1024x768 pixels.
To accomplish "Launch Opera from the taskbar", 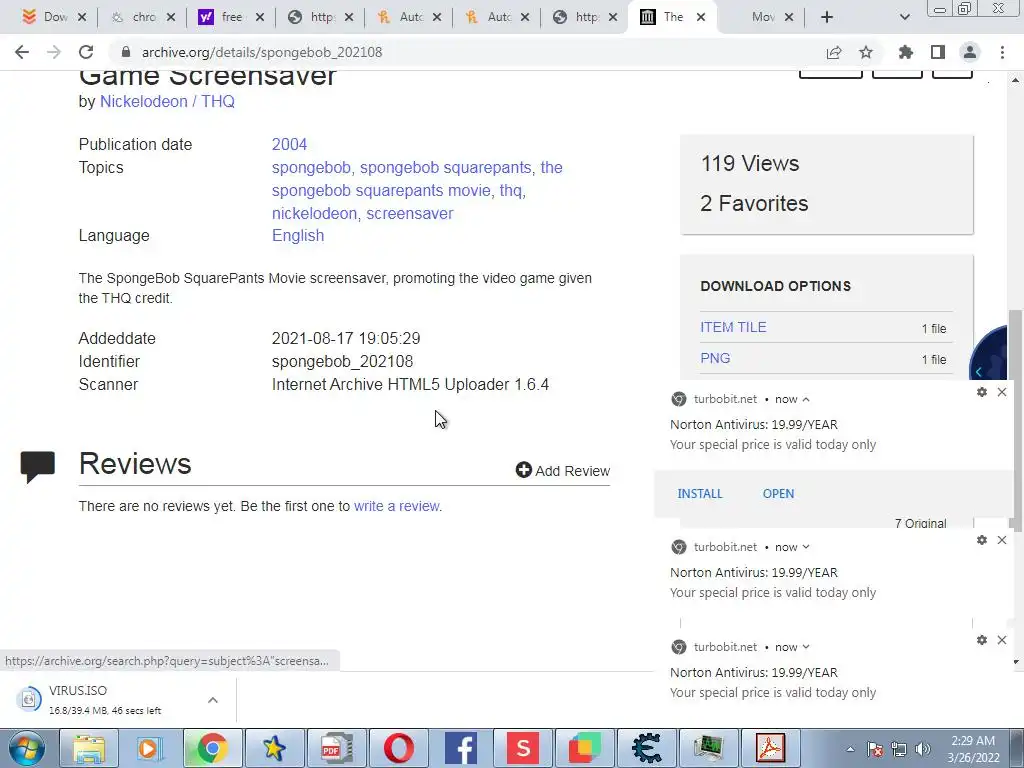I will click(x=398, y=748).
